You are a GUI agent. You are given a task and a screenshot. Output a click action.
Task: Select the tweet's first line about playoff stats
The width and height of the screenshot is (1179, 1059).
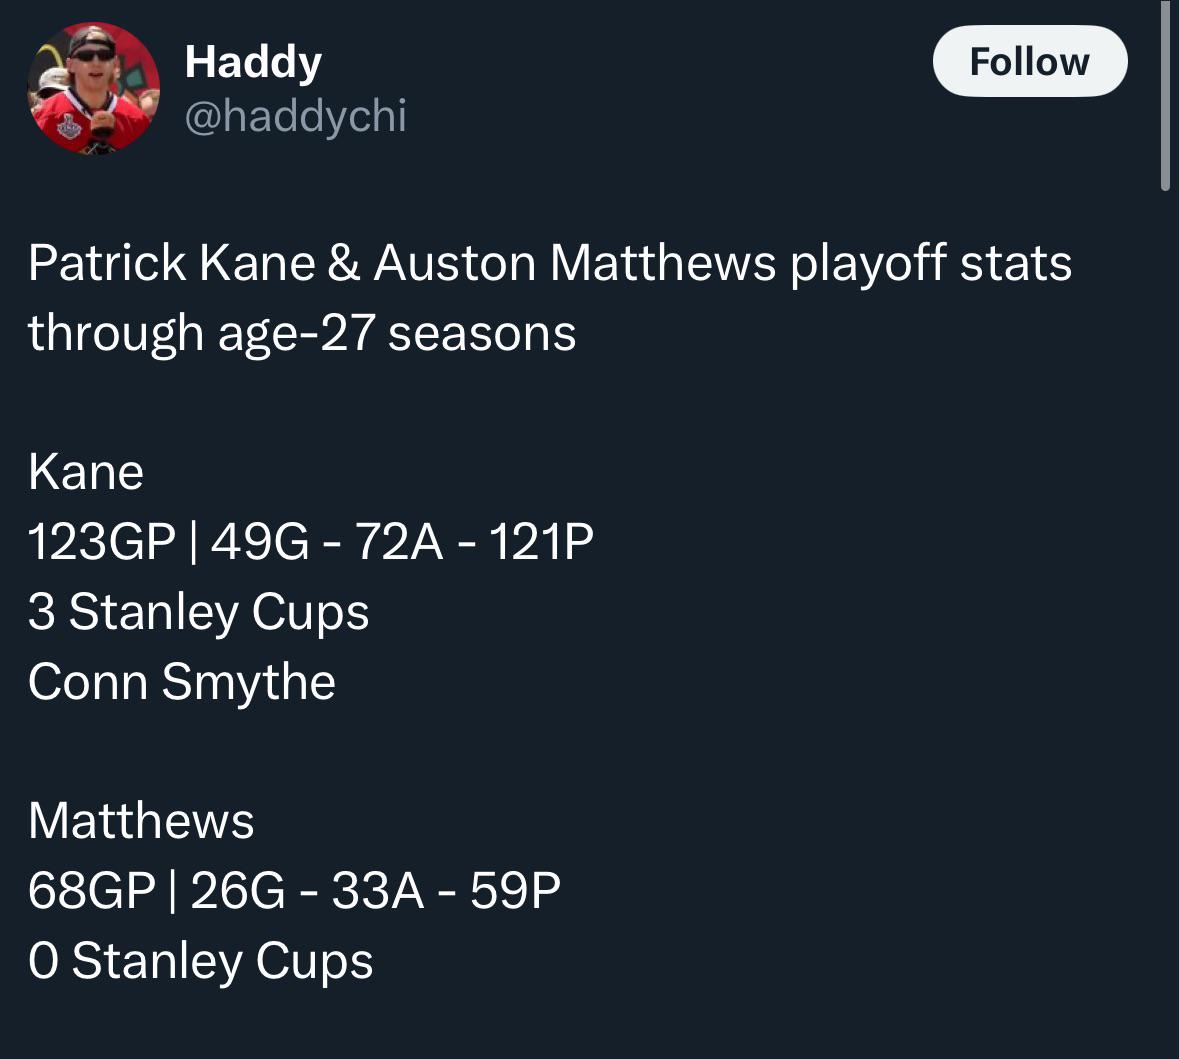click(550, 263)
